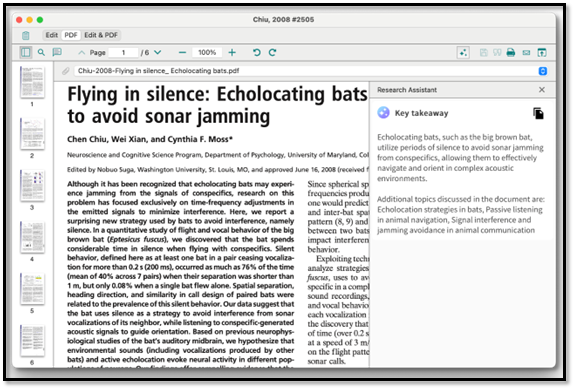575x390 pixels.
Task: Click the Research Assistant panel title
Action: tap(407, 90)
